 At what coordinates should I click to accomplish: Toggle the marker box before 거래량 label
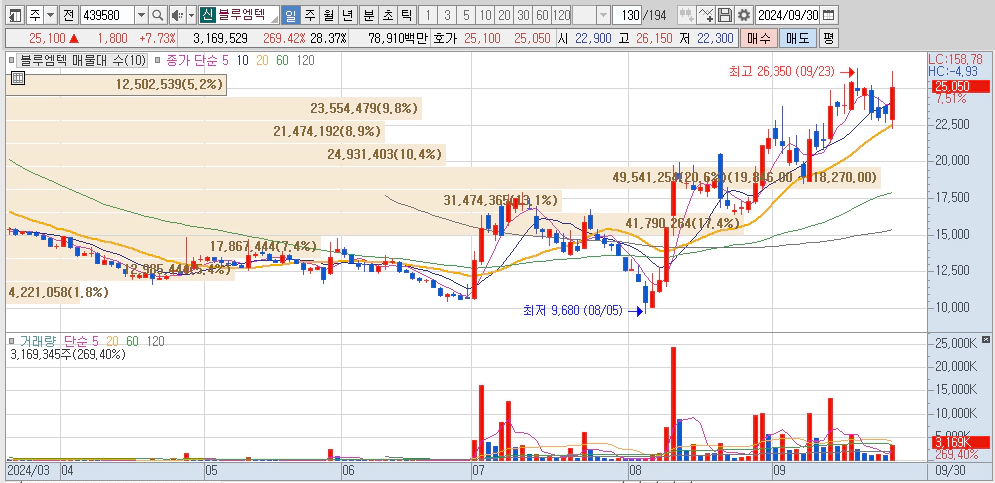point(10,341)
